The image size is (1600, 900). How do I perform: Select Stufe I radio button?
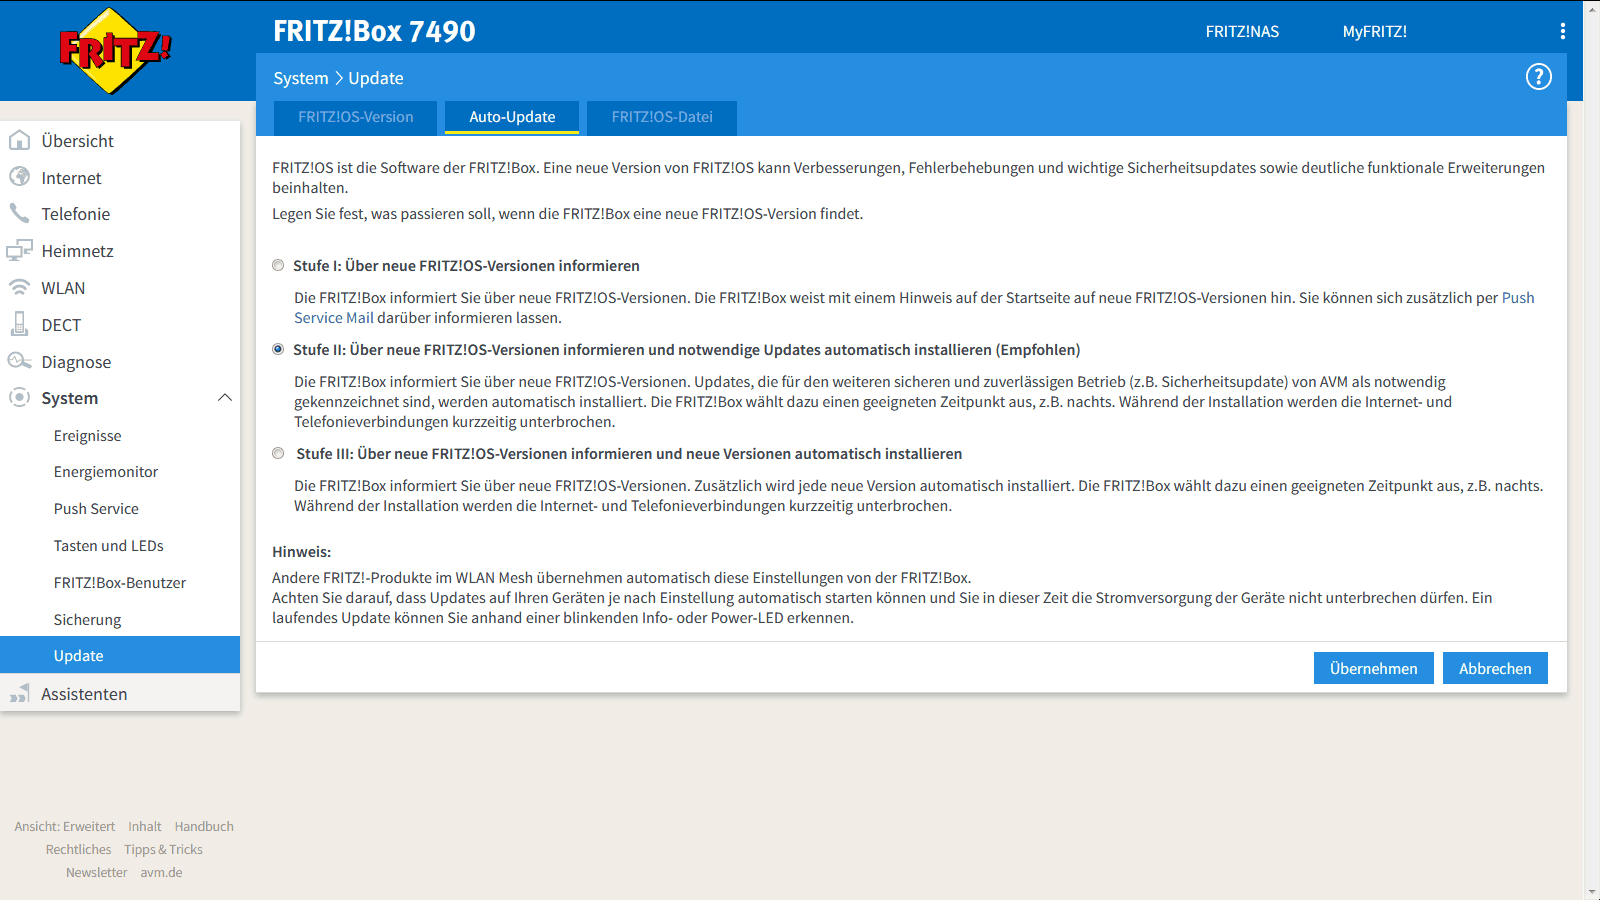point(278,265)
